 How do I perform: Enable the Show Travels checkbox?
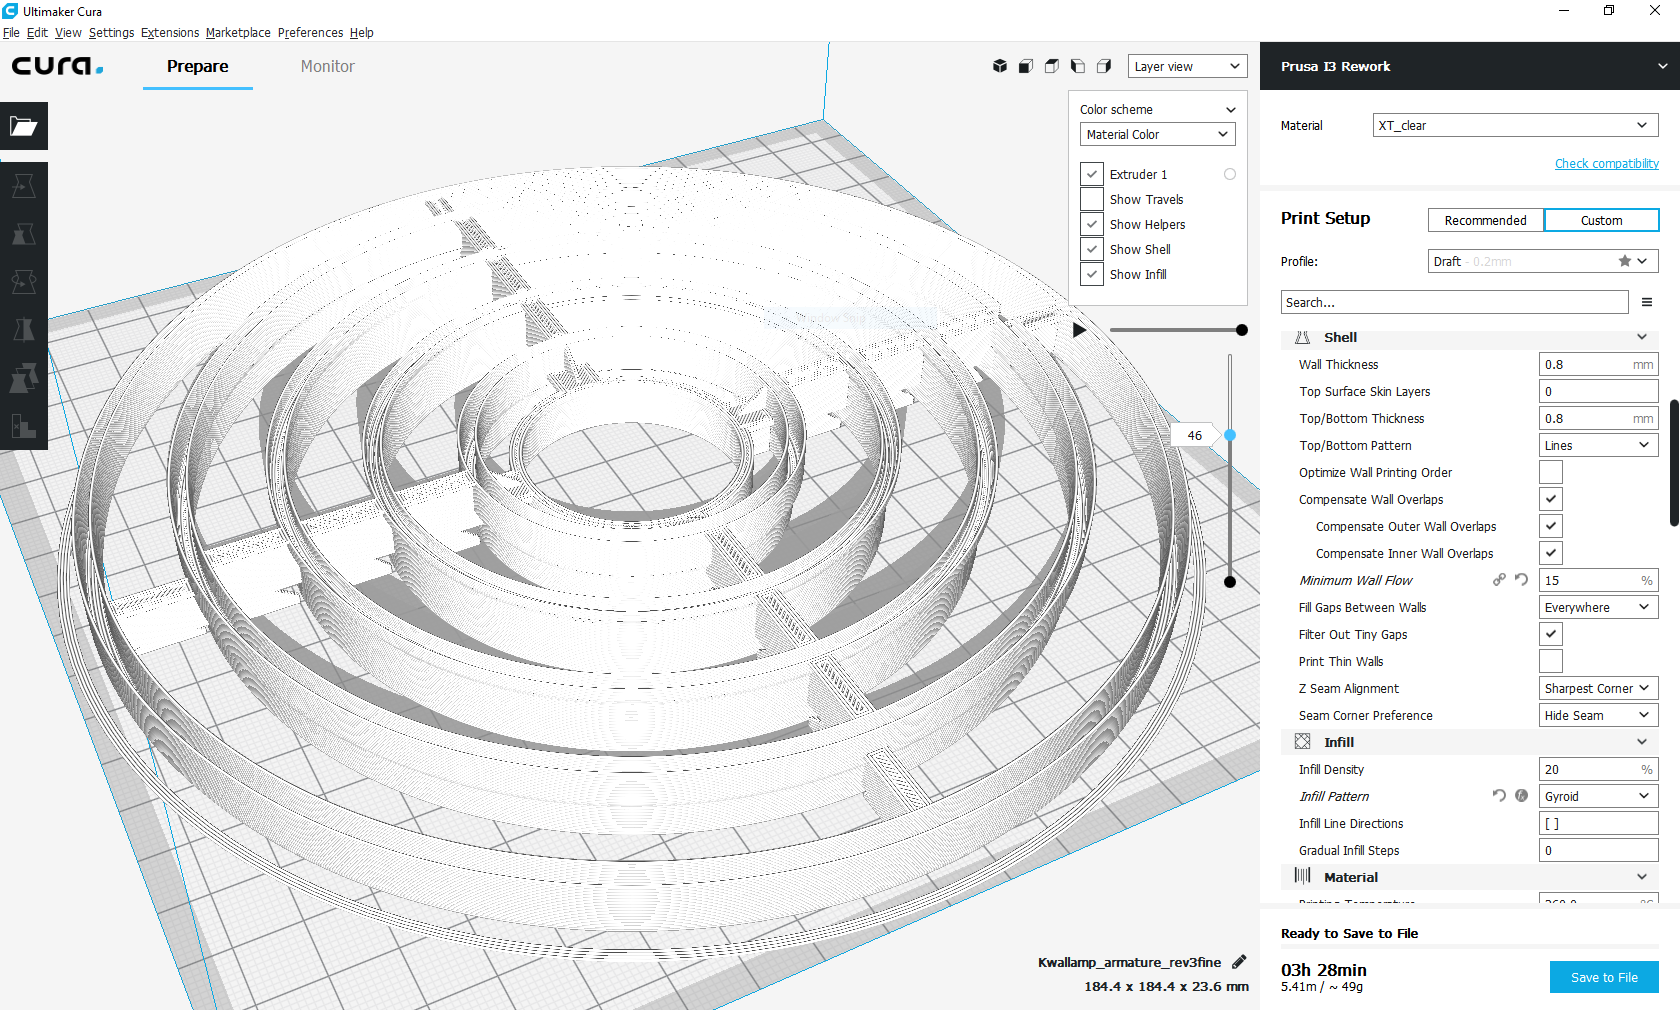point(1092,199)
